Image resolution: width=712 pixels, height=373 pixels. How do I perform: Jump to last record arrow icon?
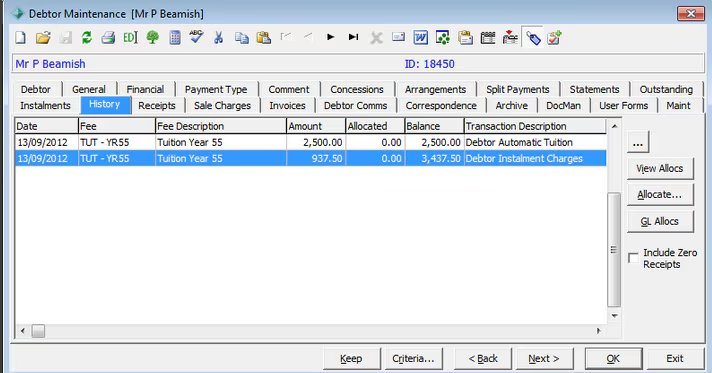(353, 37)
